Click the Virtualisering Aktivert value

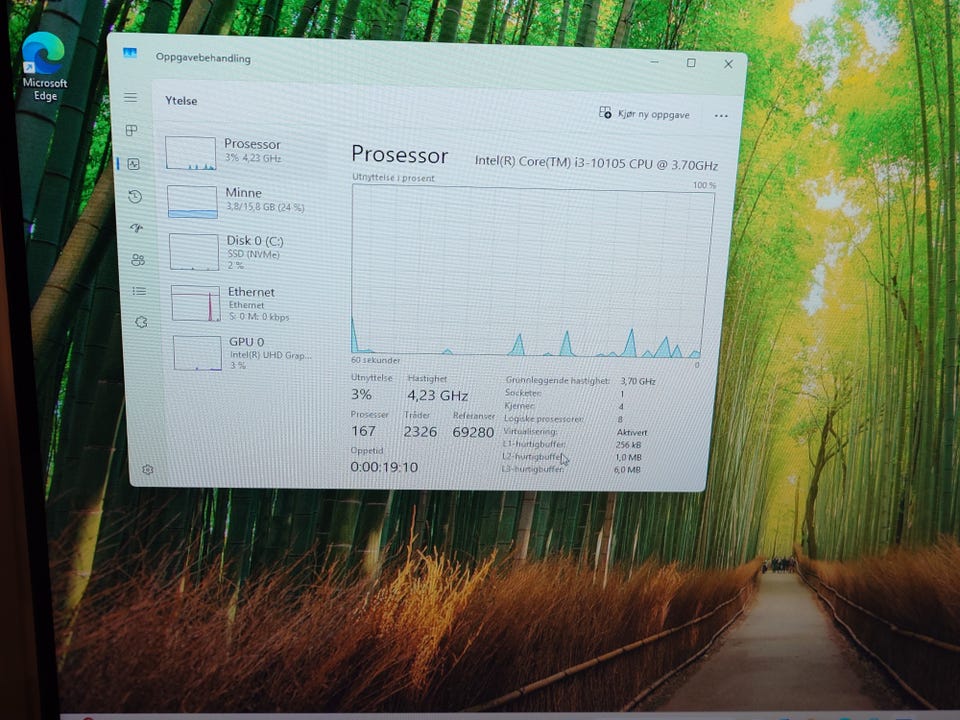click(x=632, y=432)
